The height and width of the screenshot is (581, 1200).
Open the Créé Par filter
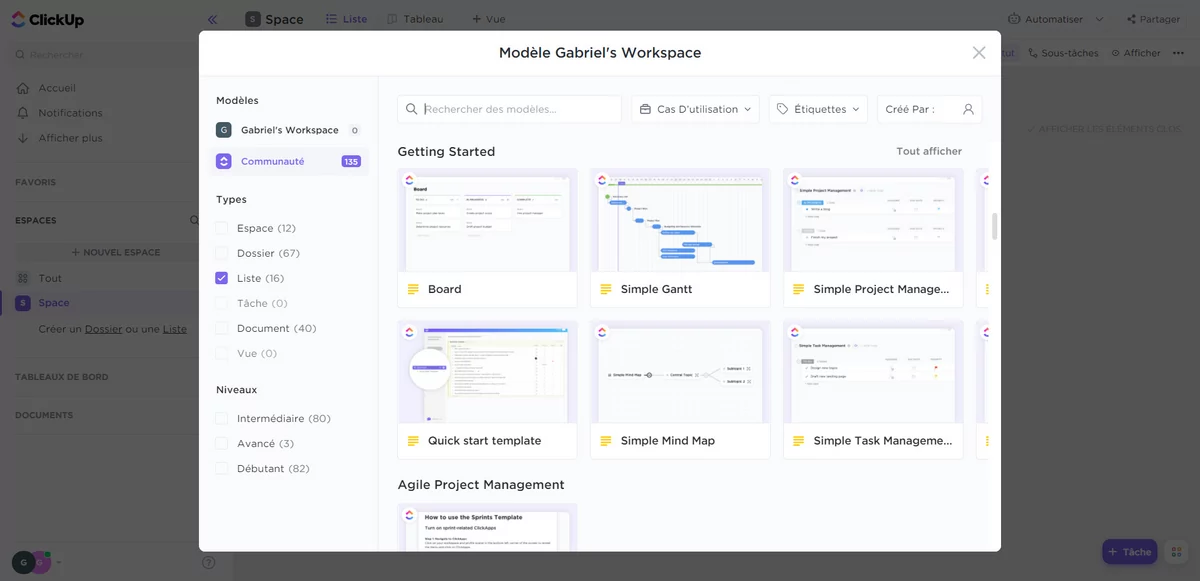point(930,109)
